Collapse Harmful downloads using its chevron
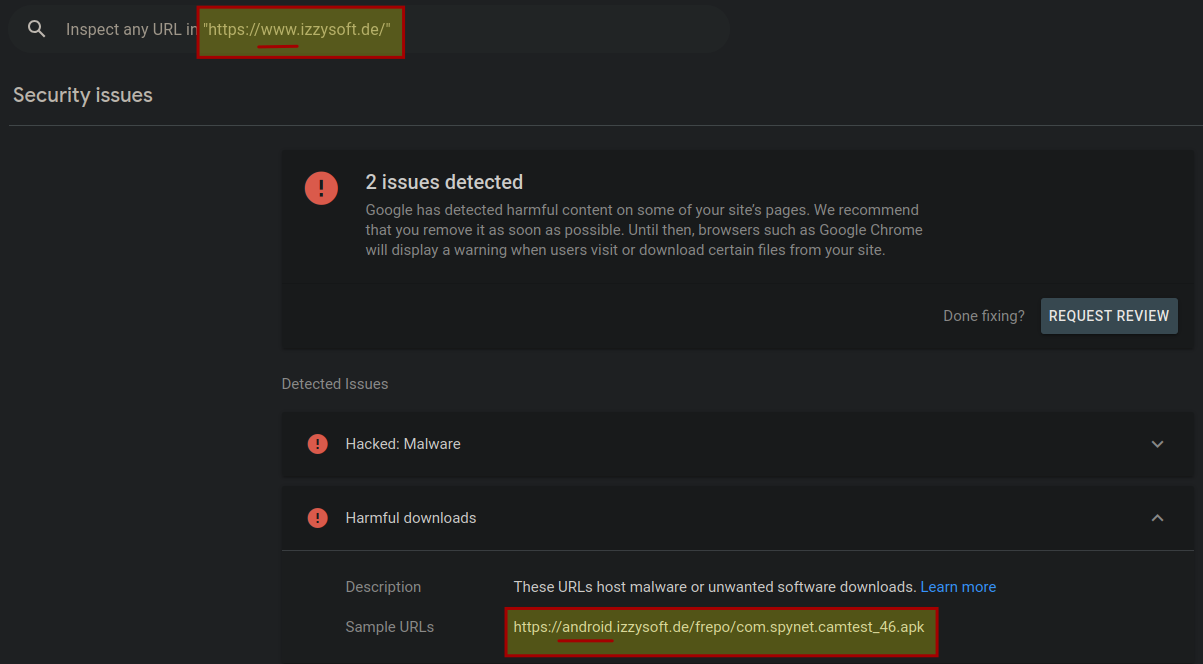This screenshot has height=664, width=1203. click(1157, 518)
